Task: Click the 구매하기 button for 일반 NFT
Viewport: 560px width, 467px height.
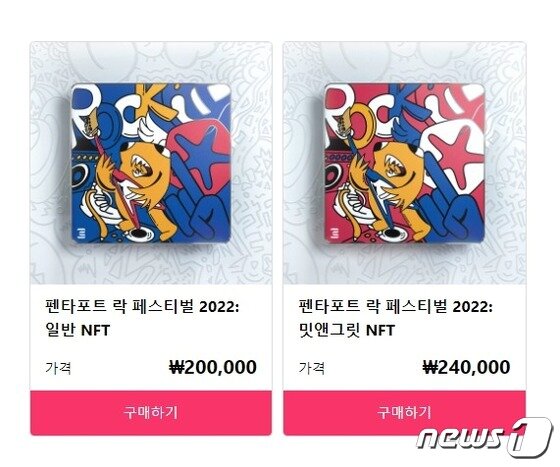Action: tap(151, 413)
